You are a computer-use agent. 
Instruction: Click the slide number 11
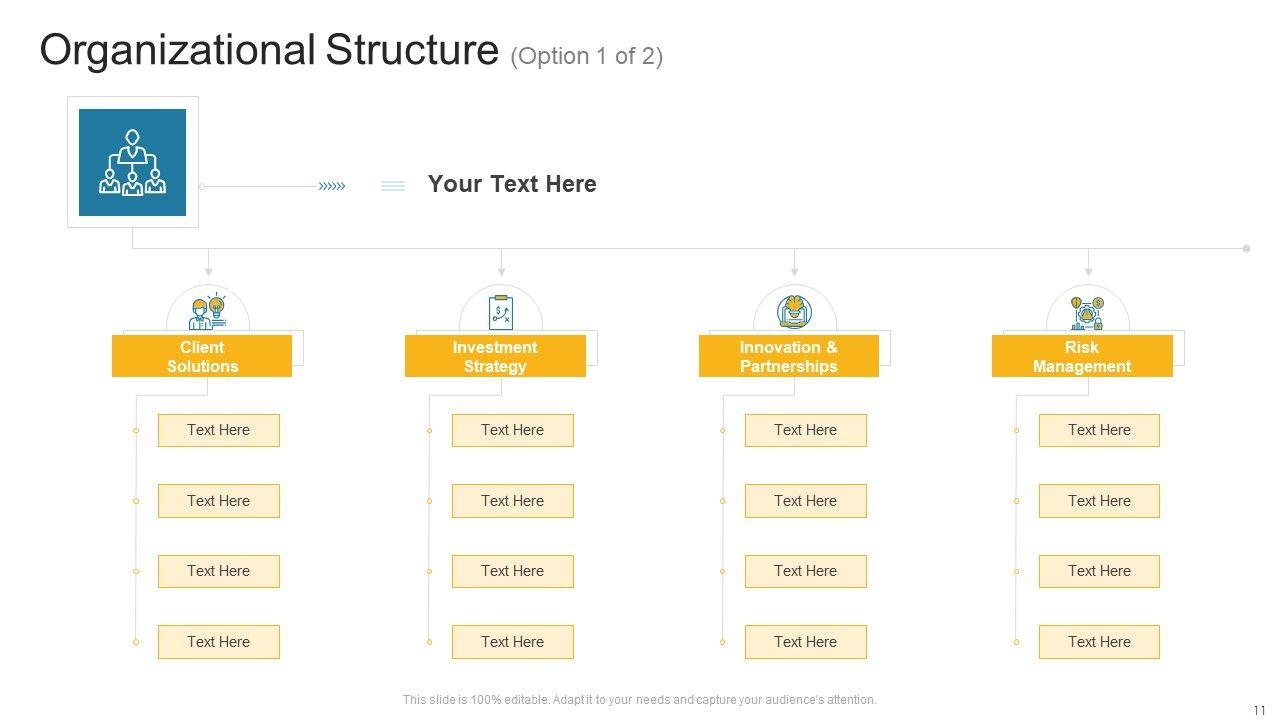pos(1259,710)
